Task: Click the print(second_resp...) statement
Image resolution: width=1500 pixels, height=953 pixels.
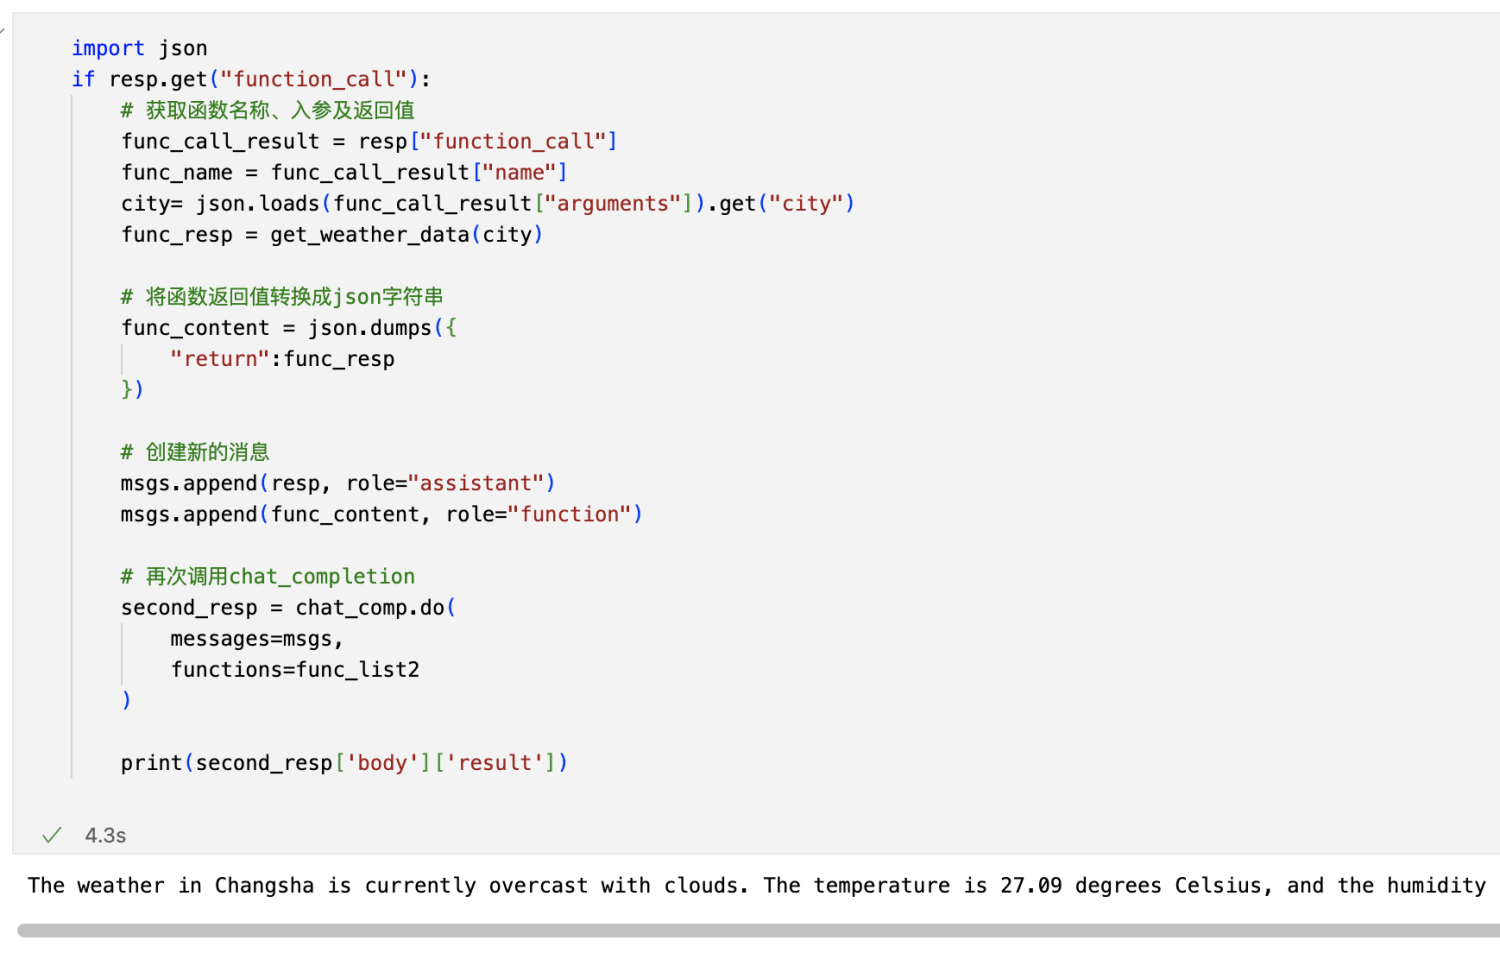Action: 344,762
